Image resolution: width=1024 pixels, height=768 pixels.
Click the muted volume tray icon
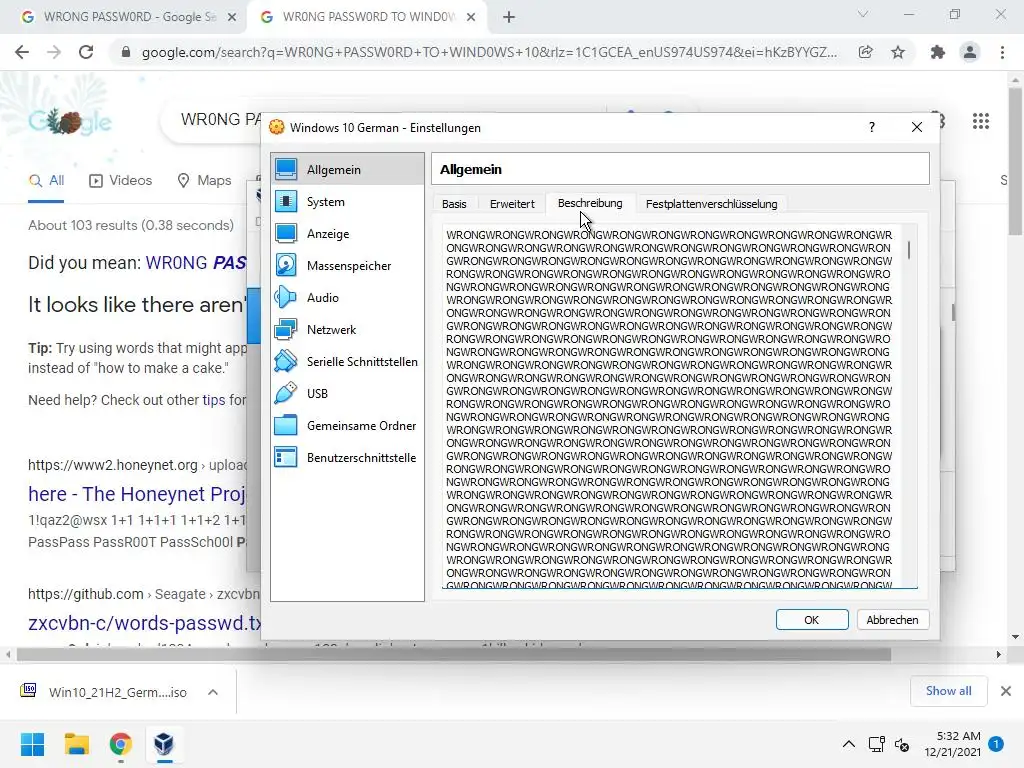(902, 744)
